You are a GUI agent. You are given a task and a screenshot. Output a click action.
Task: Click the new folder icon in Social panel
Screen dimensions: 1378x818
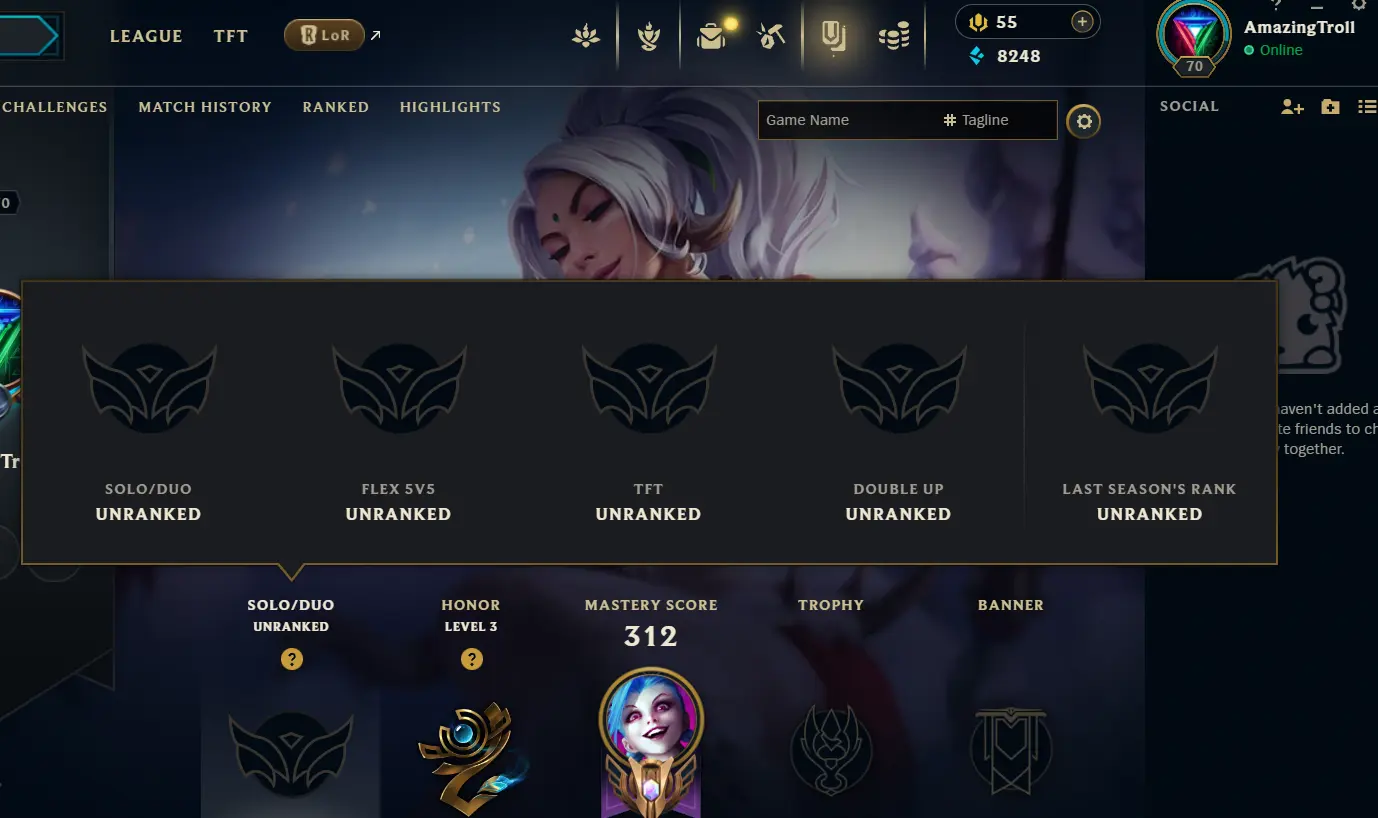[1330, 107]
